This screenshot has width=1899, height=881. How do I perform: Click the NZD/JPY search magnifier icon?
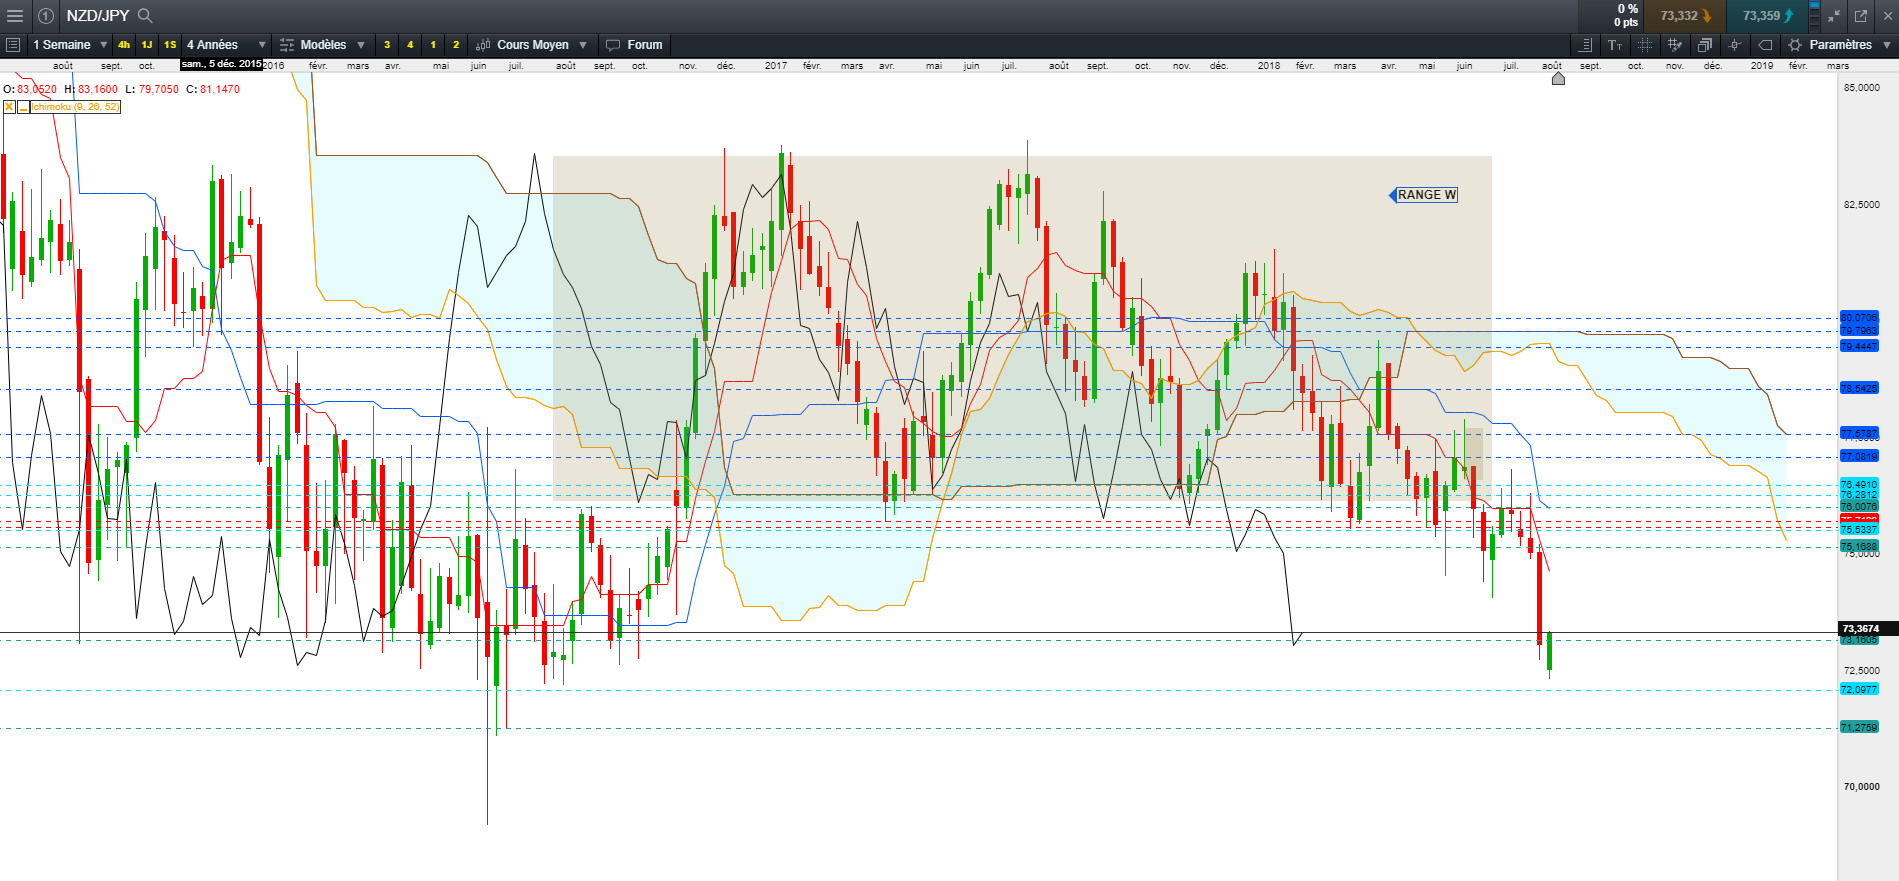[x=145, y=16]
